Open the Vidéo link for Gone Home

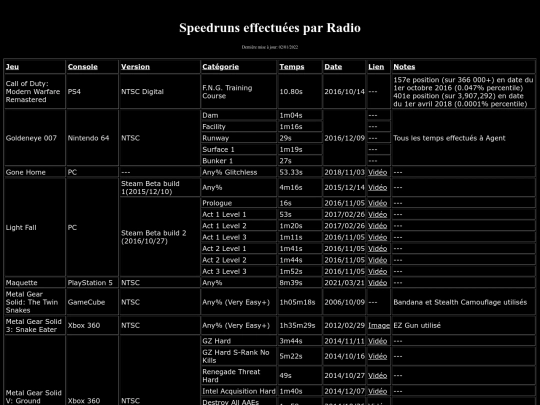(x=377, y=172)
